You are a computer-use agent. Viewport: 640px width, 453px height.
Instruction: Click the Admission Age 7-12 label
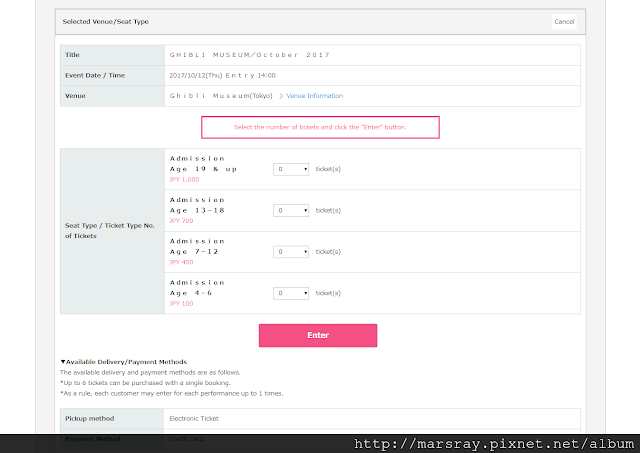coord(197,246)
